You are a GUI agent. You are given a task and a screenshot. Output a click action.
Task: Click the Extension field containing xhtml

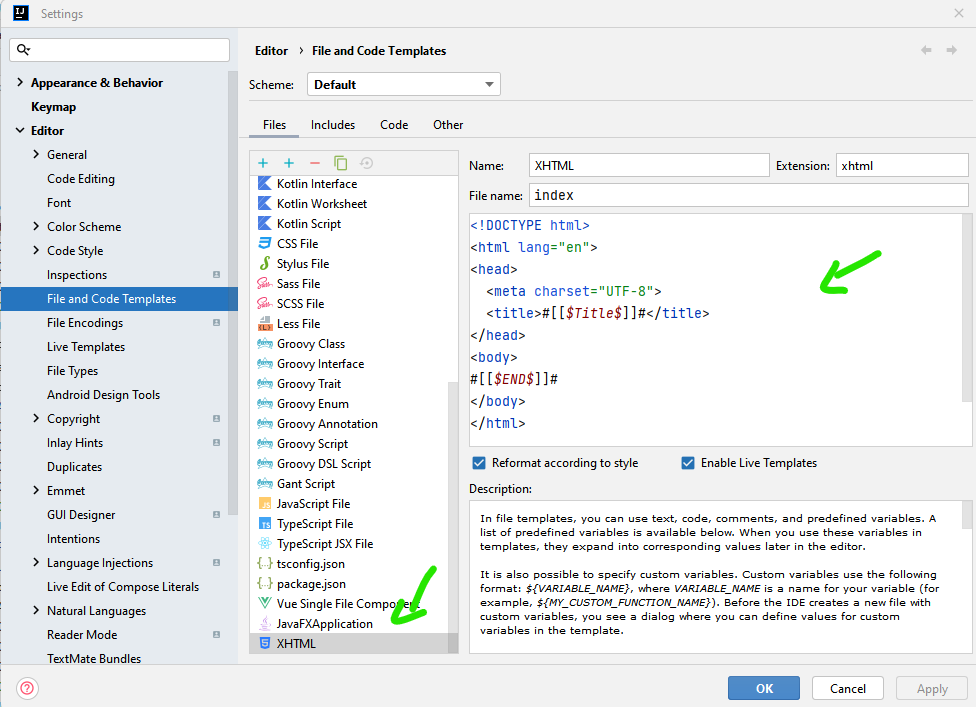[902, 166]
